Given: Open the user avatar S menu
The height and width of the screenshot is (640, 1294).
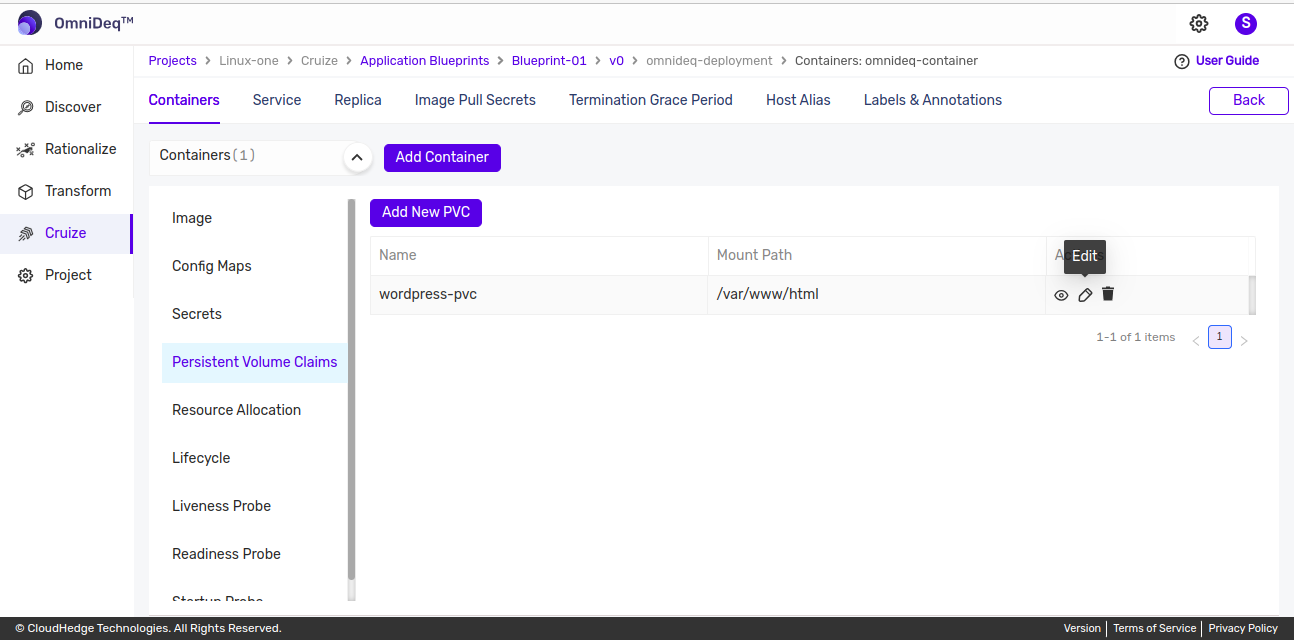Looking at the screenshot, I should coord(1245,23).
